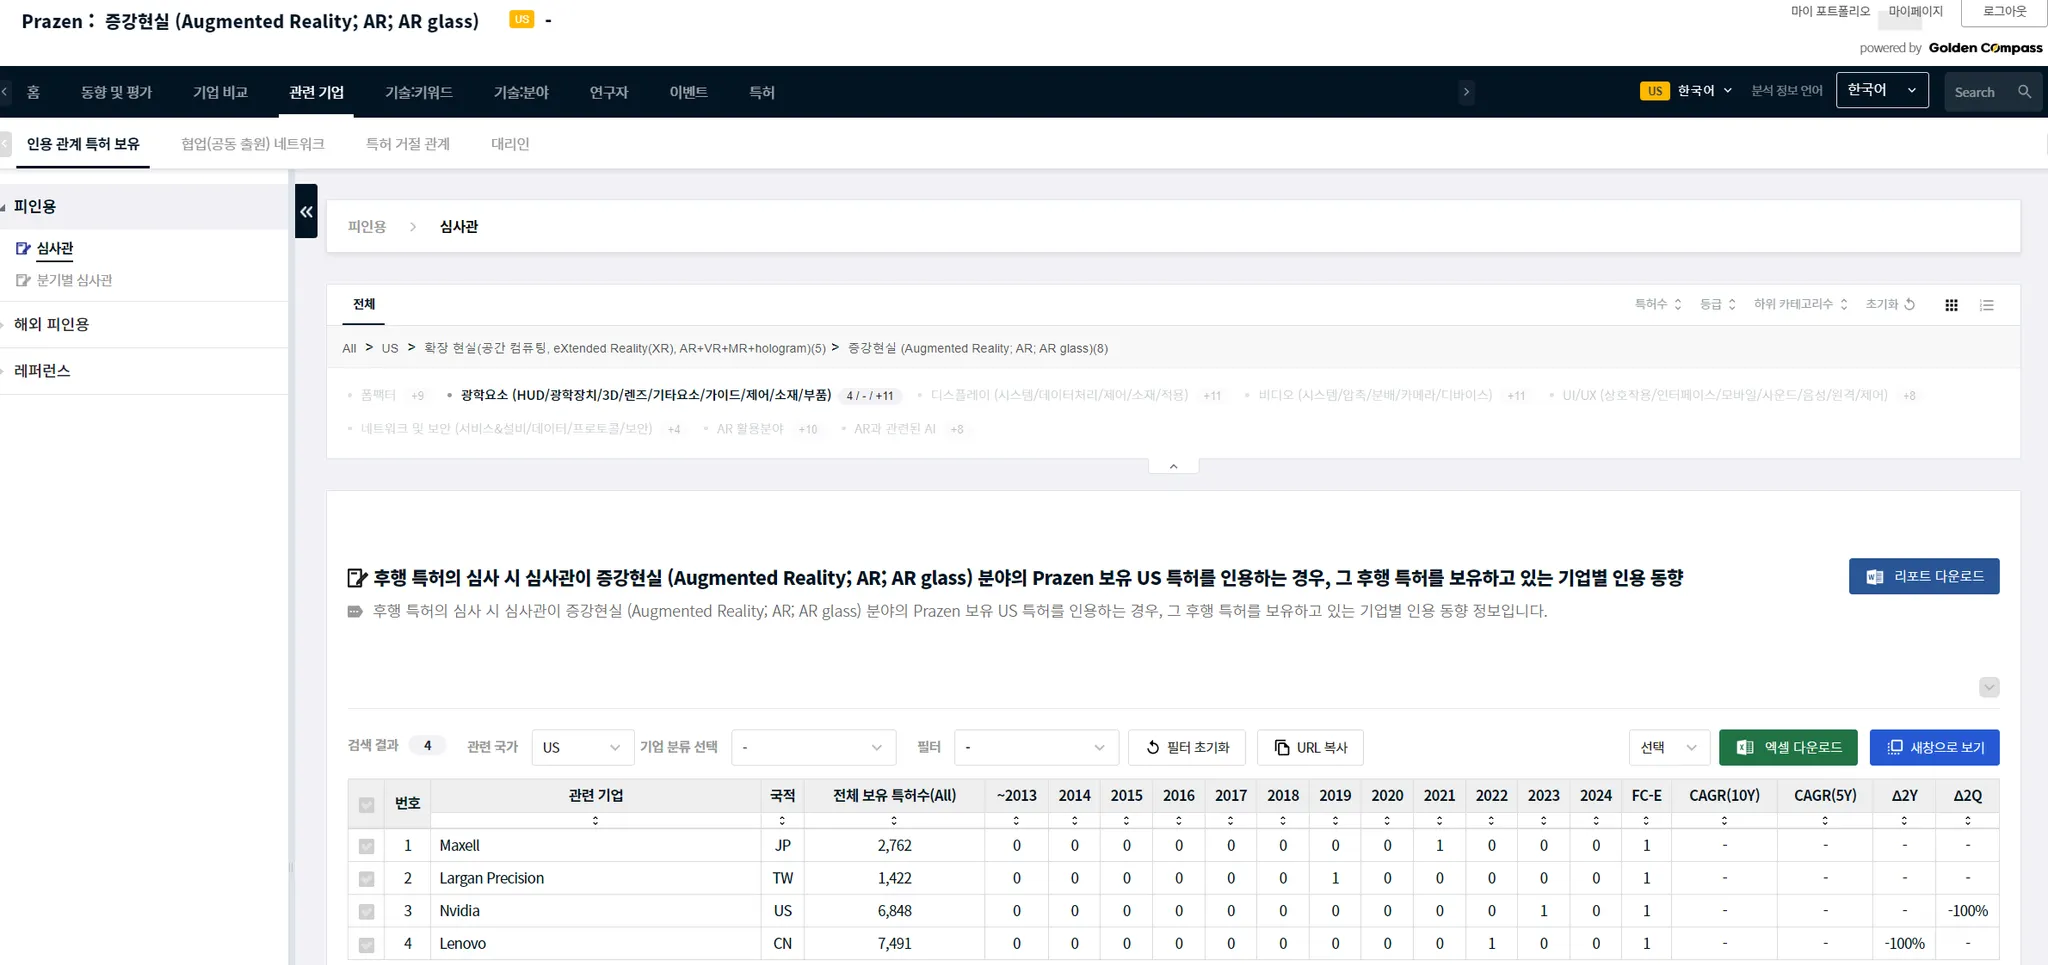
Task: Open the 분석 정보 언어 dropdown
Action: coord(1882,90)
